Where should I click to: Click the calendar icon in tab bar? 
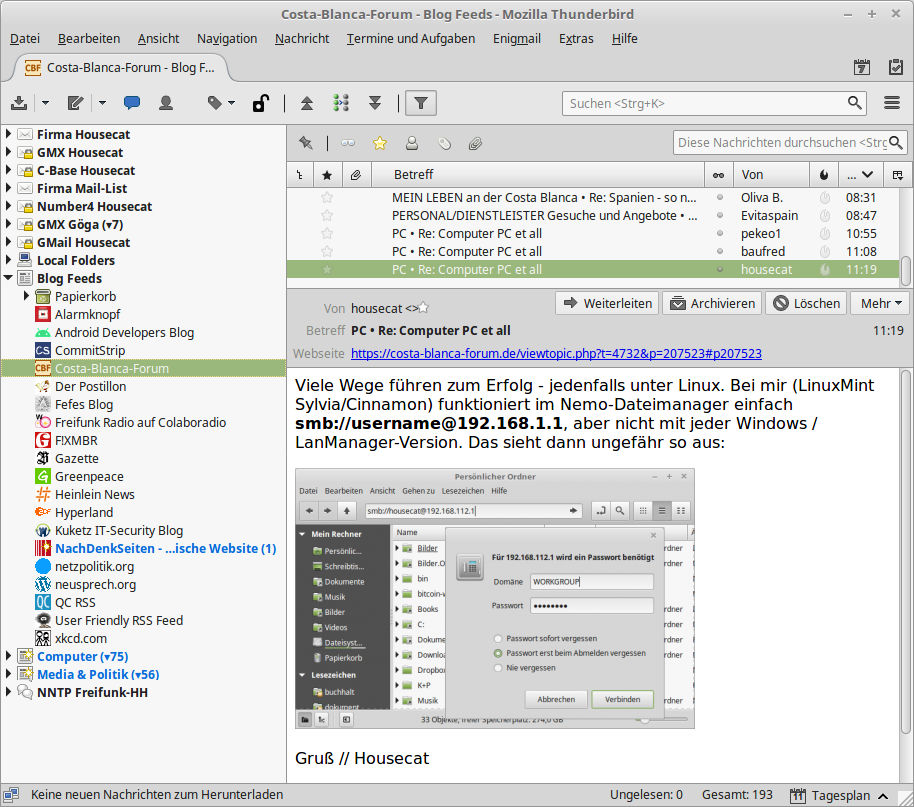[x=862, y=68]
